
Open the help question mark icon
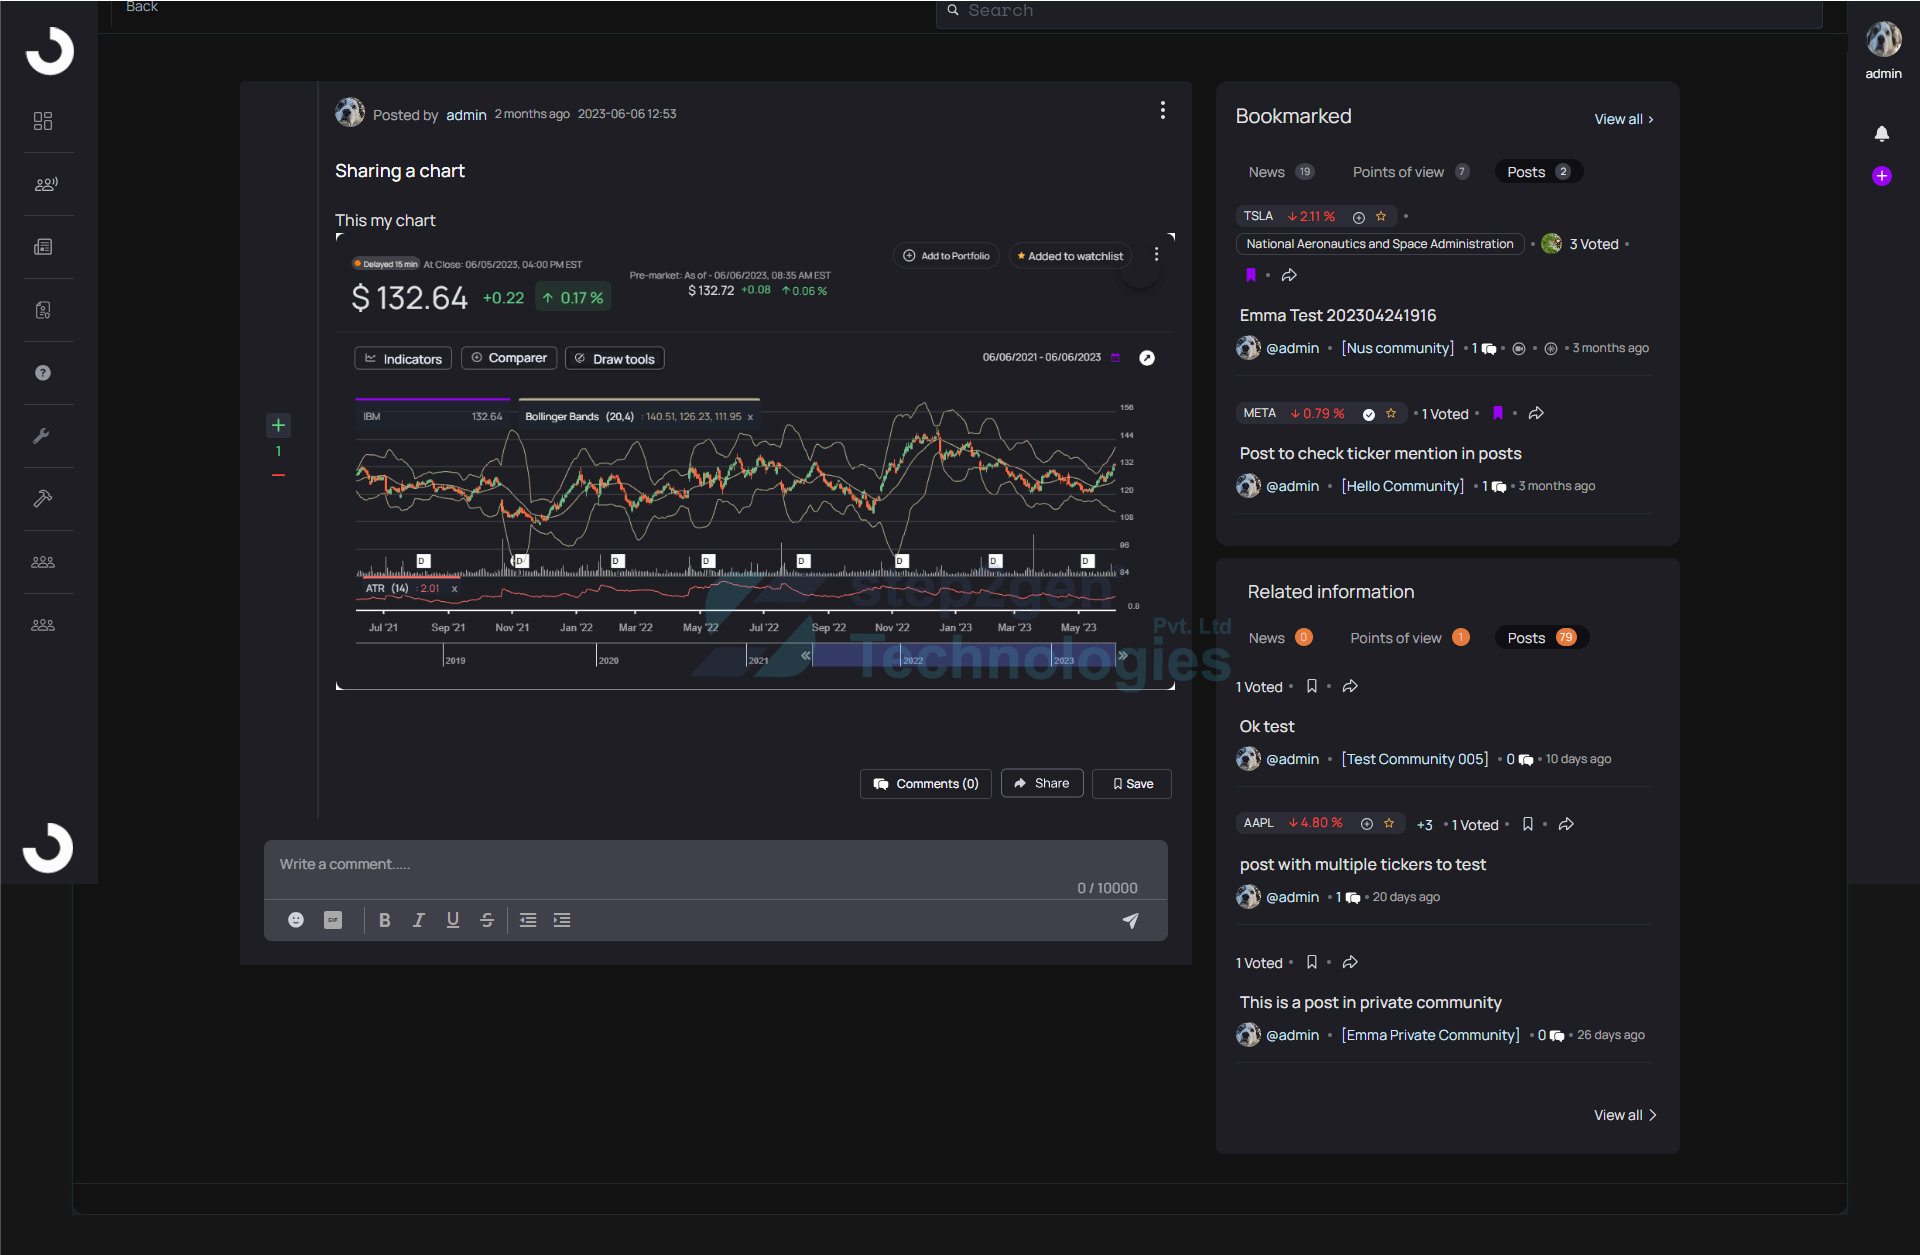coord(43,373)
